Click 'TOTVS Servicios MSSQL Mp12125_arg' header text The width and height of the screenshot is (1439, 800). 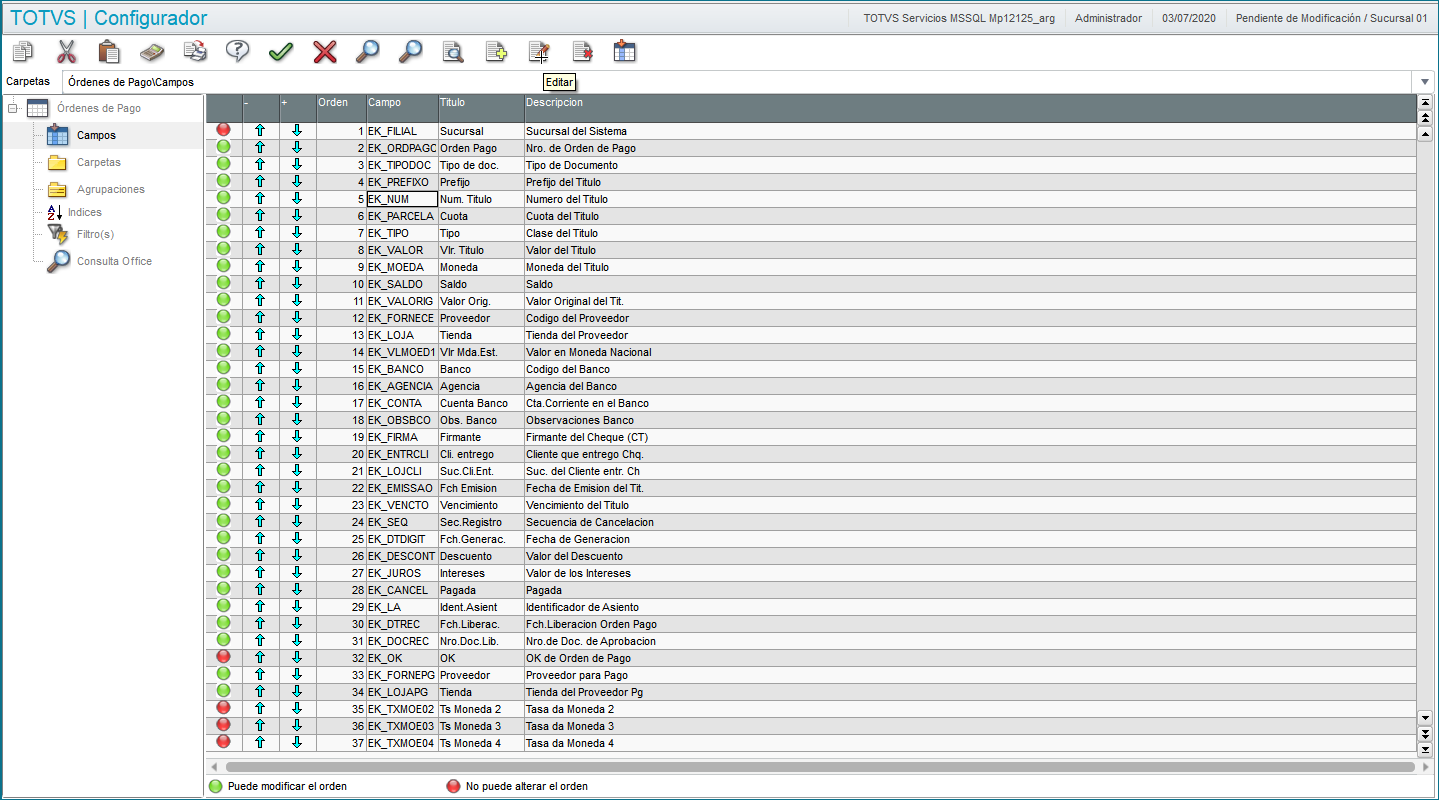click(959, 18)
